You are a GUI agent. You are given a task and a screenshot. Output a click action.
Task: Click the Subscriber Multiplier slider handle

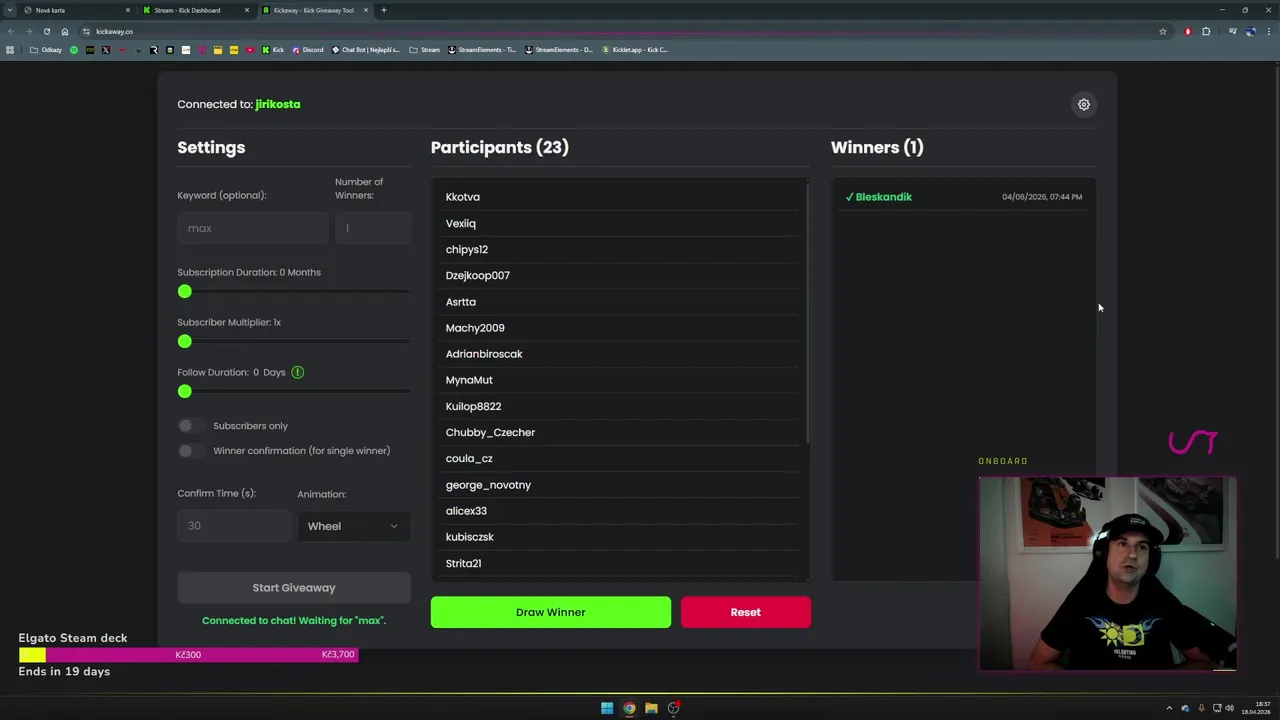click(x=185, y=341)
